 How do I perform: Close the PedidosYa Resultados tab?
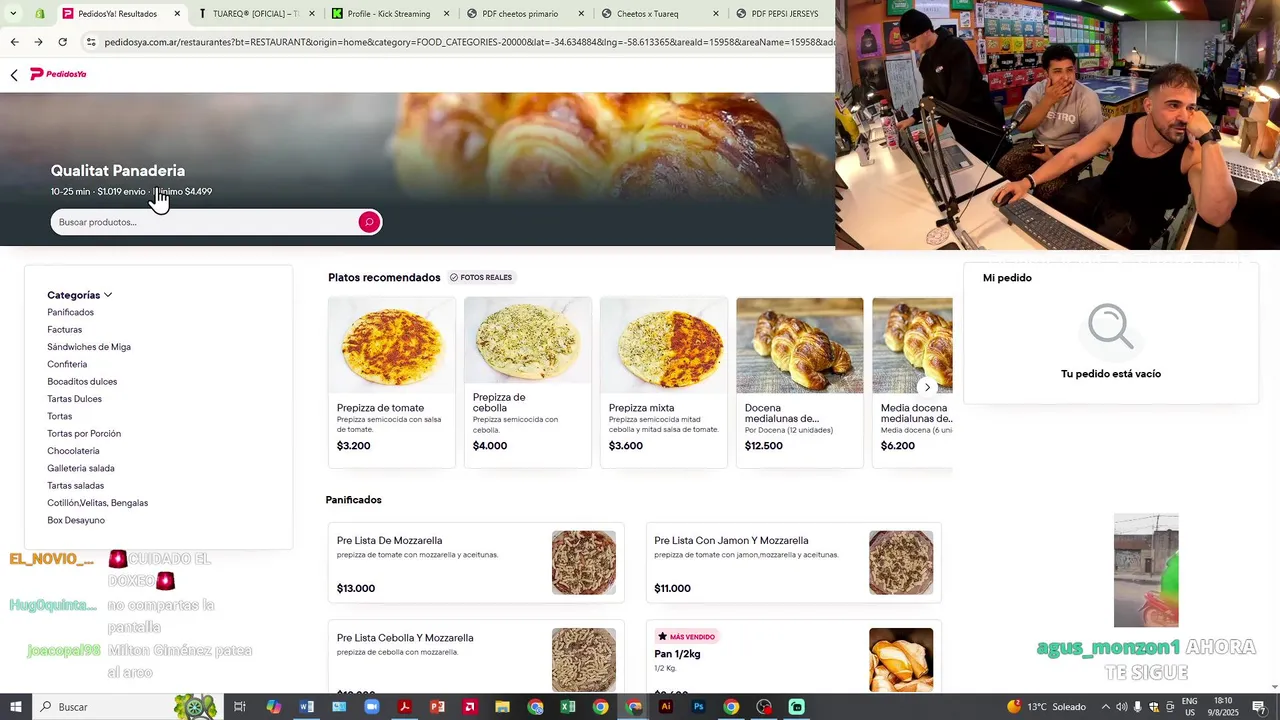pos(177,14)
